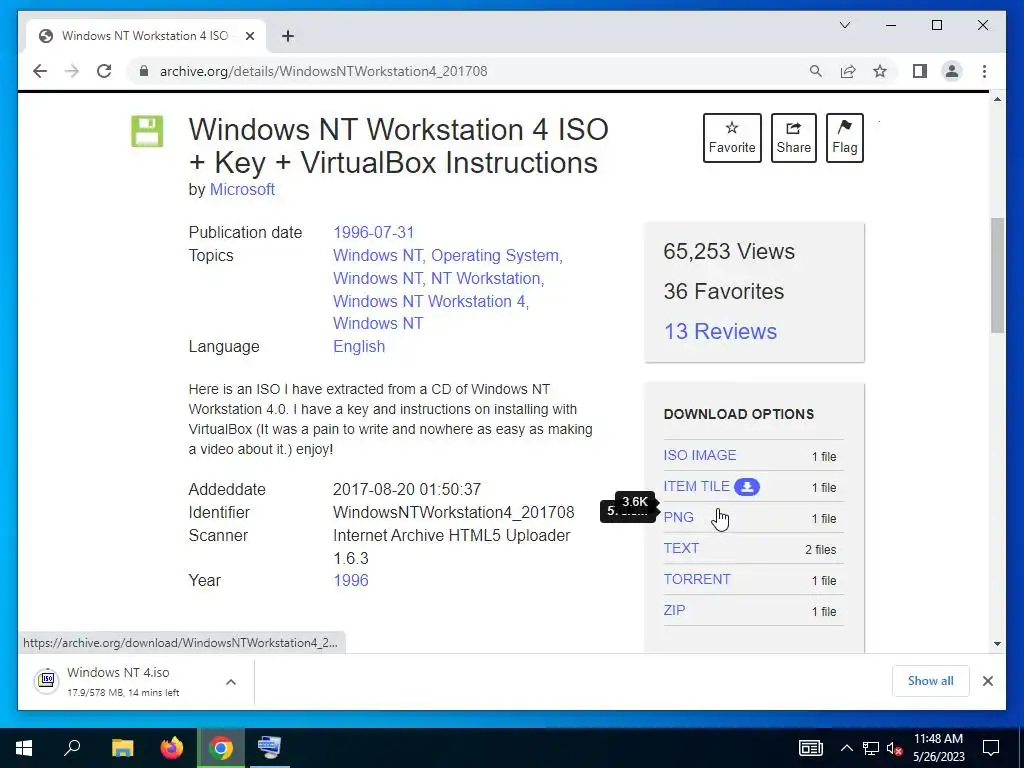This screenshot has height=768, width=1024.
Task: Click the Chrome taskbar icon
Action: click(221, 748)
